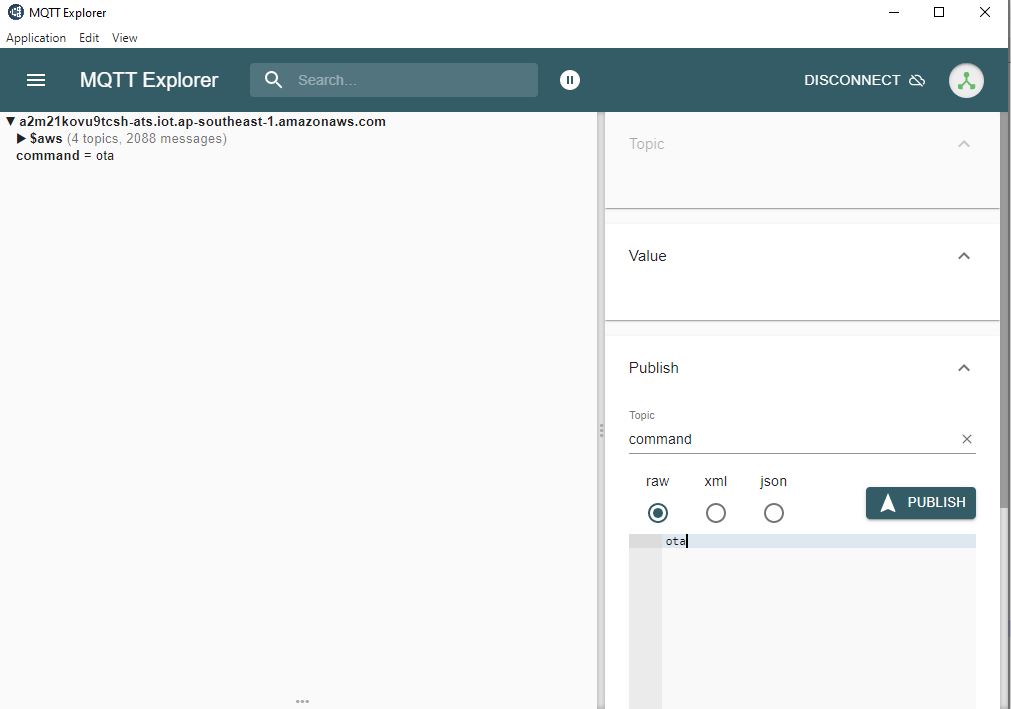Image resolution: width=1011 pixels, height=709 pixels.
Task: Click the PUBLISH button
Action: pyautogui.click(x=921, y=503)
